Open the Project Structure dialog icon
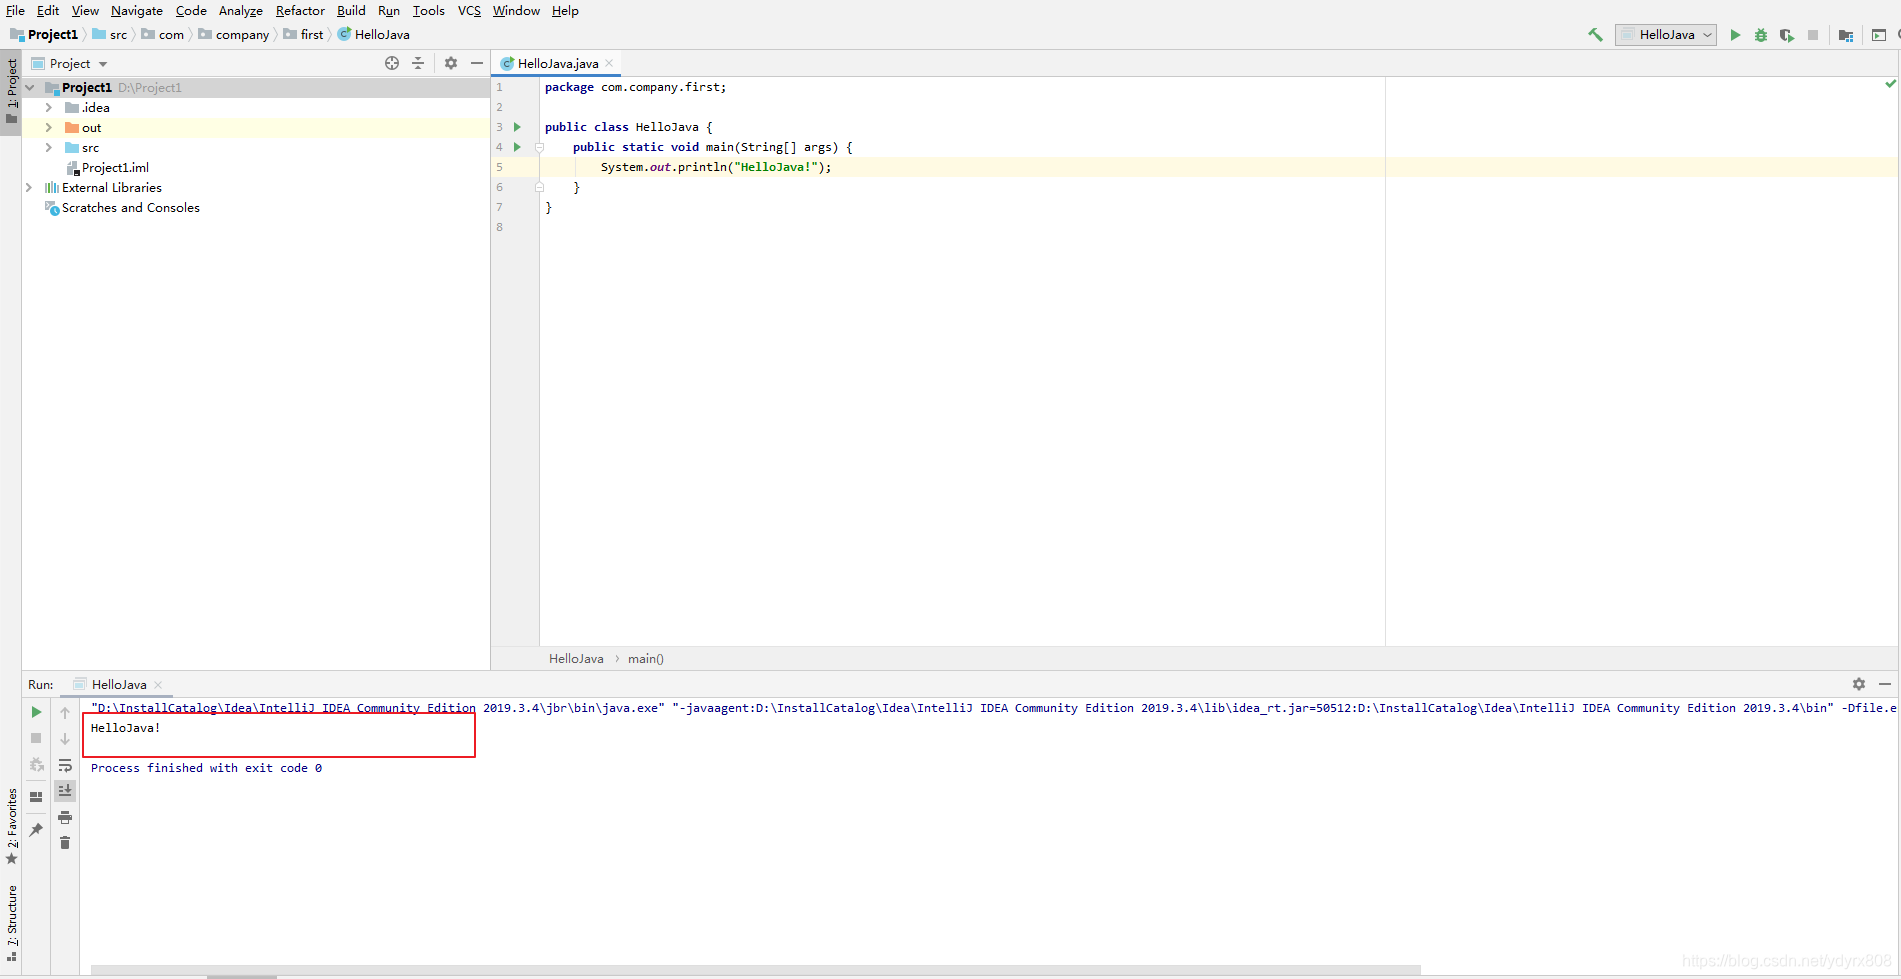The image size is (1901, 979). click(1846, 35)
